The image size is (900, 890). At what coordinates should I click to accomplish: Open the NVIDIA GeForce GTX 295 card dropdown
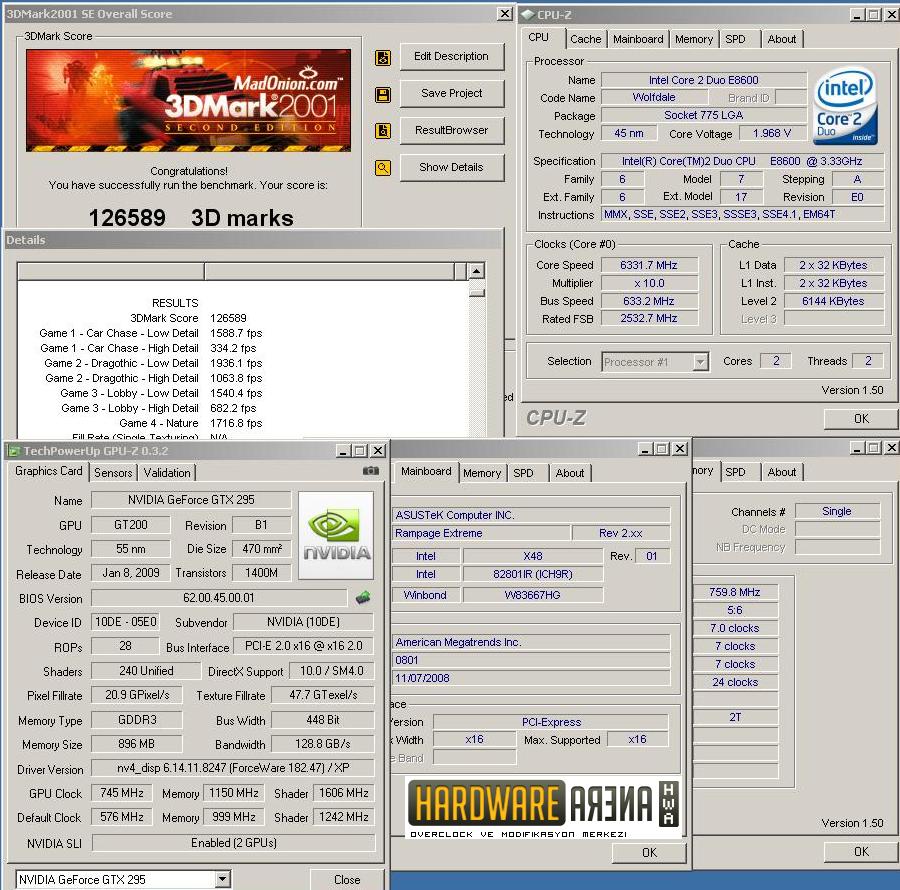(223, 879)
